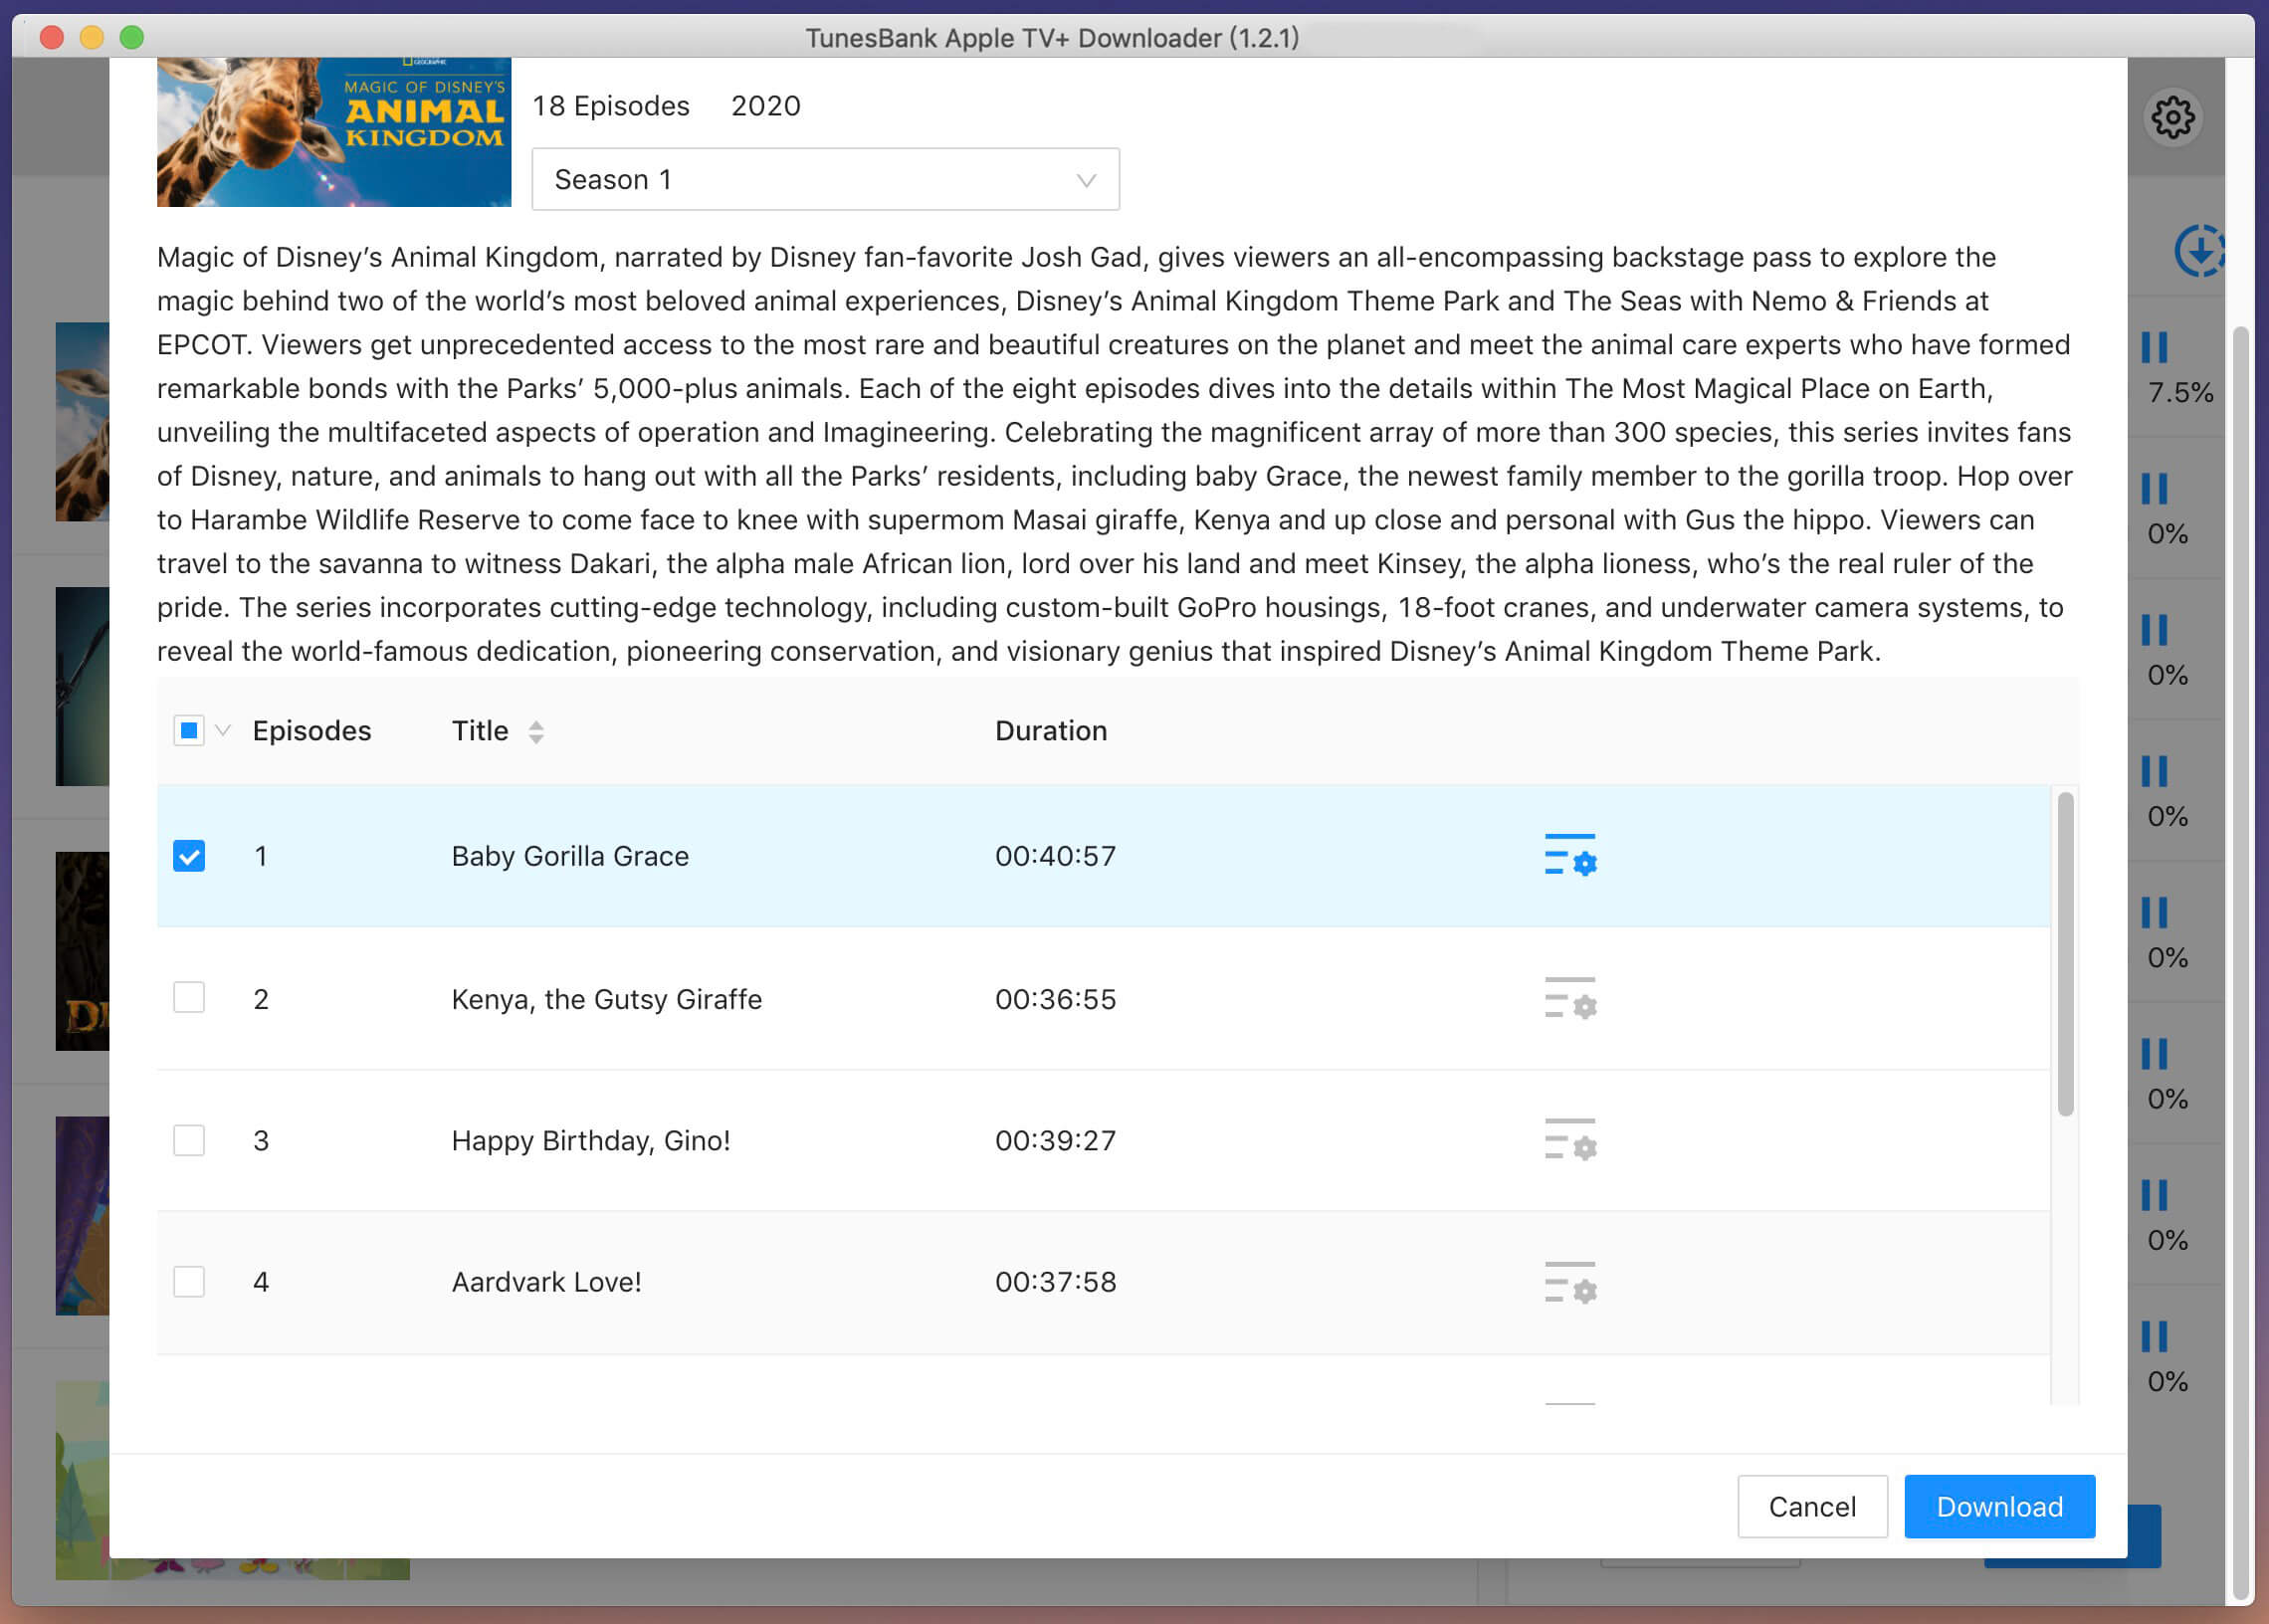Viewport: 2269px width, 1624px height.
Task: Click the Duration column header
Action: click(1051, 731)
